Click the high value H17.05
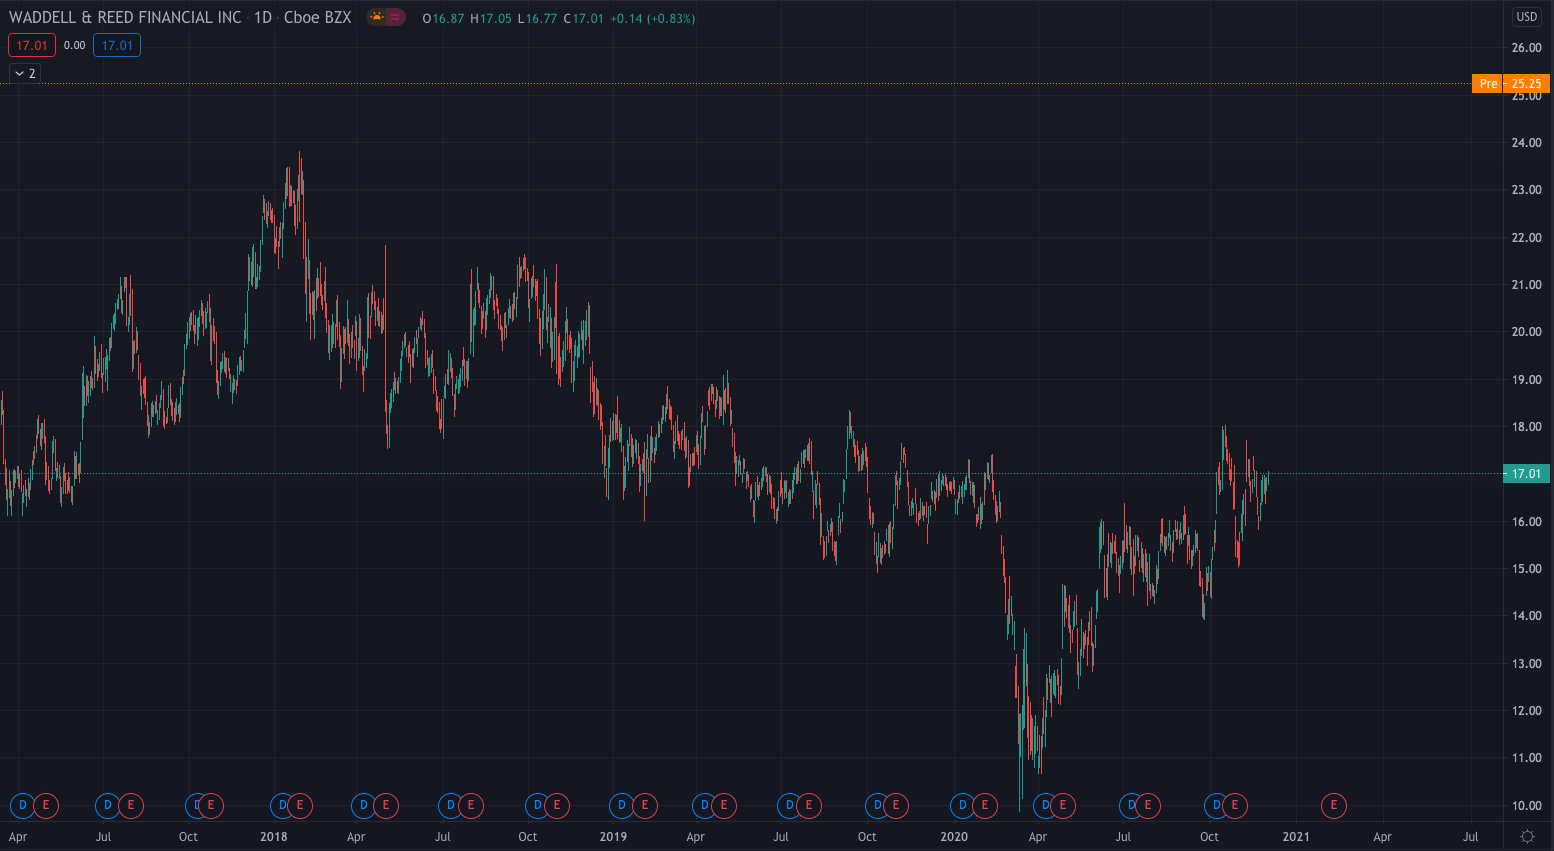 491,18
